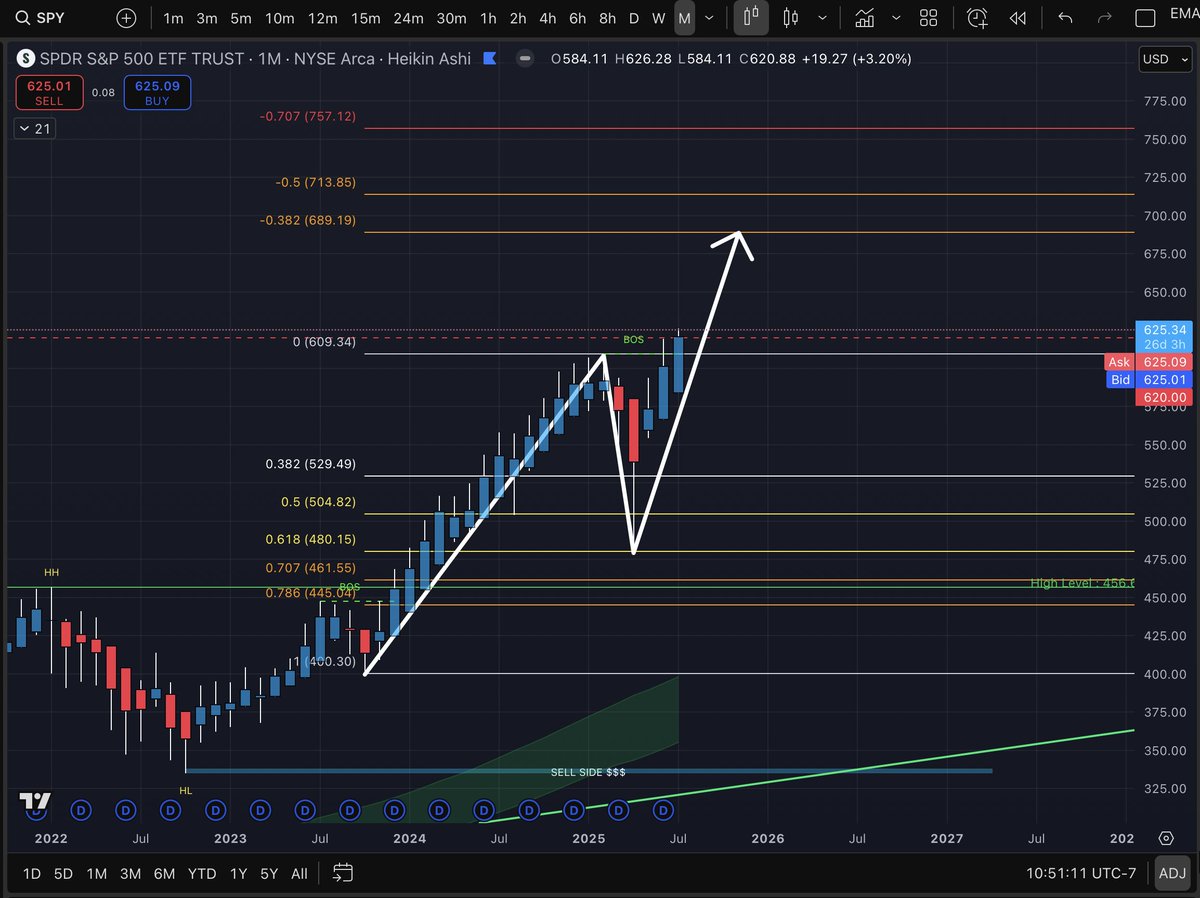Viewport: 1200px width, 898px height.
Task: Switch to the 1h interval
Action: [x=488, y=18]
